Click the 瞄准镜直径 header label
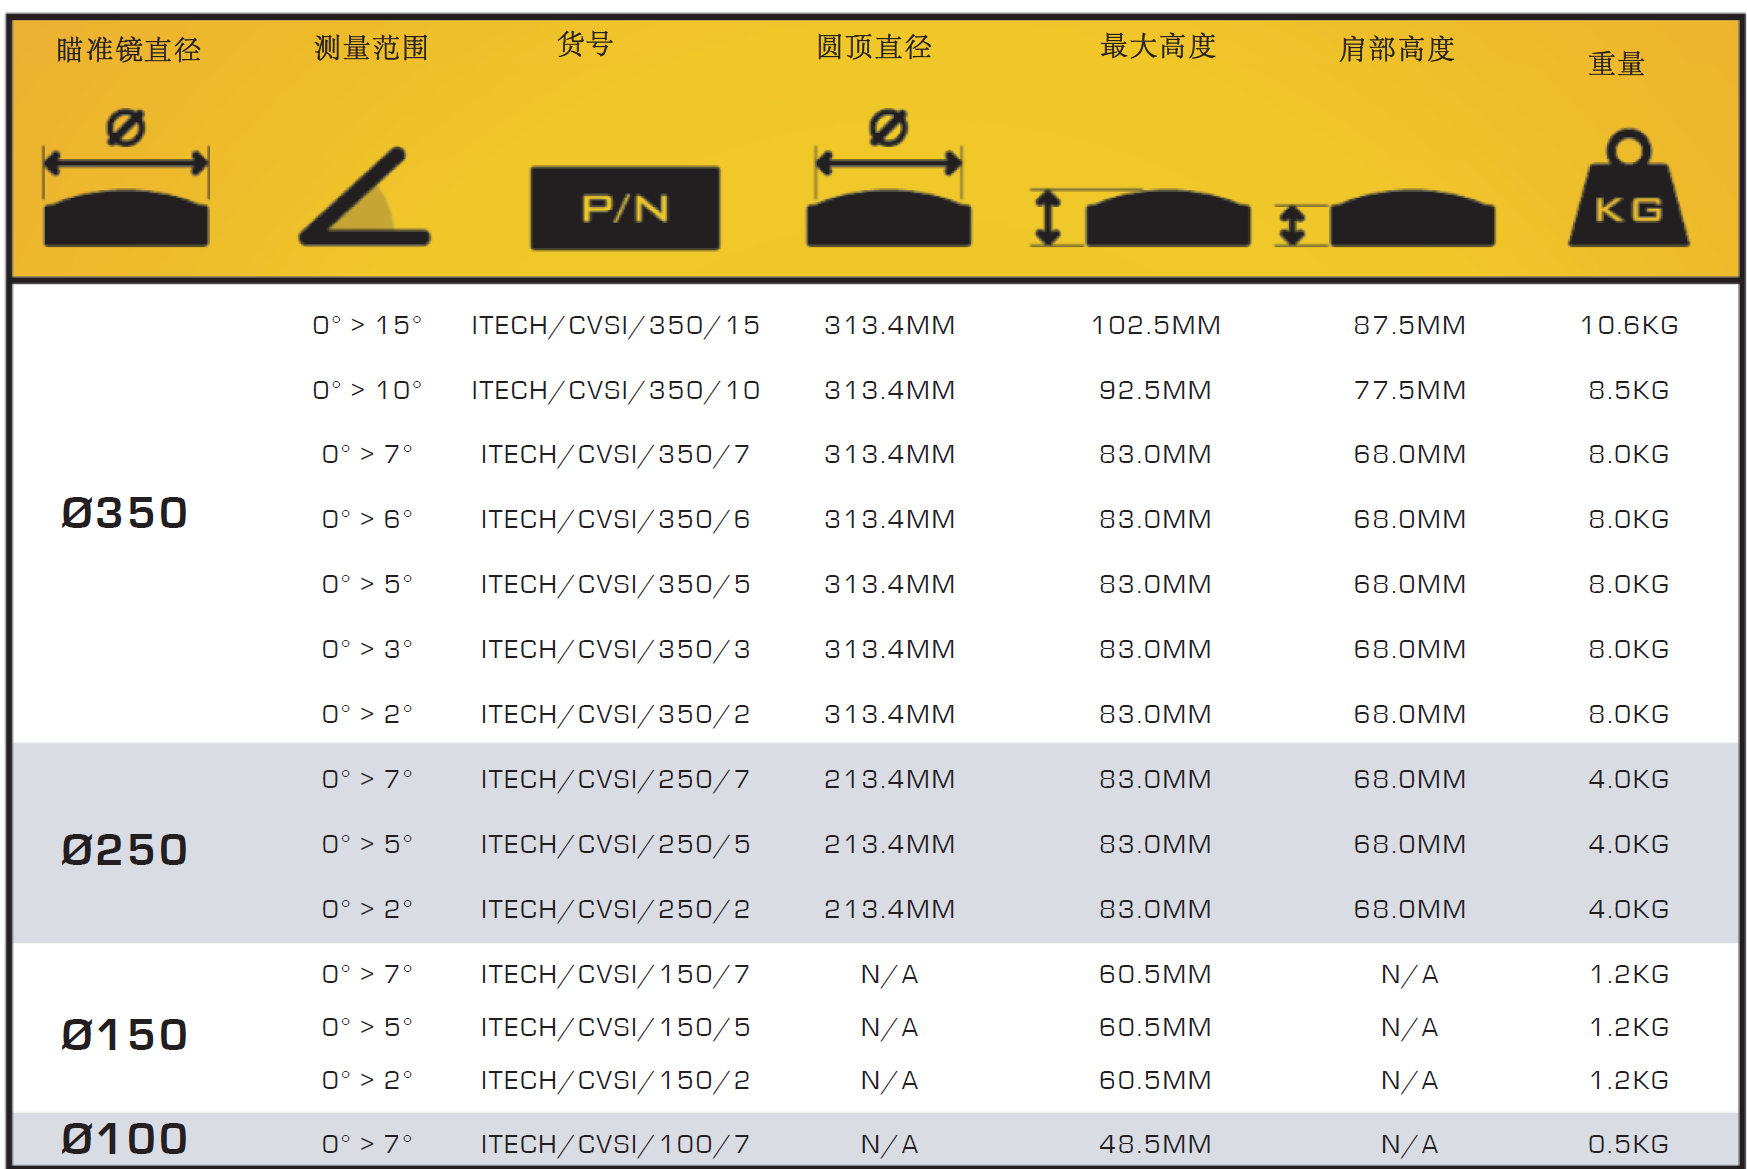Viewport: 1747px width, 1169px height. [129, 49]
